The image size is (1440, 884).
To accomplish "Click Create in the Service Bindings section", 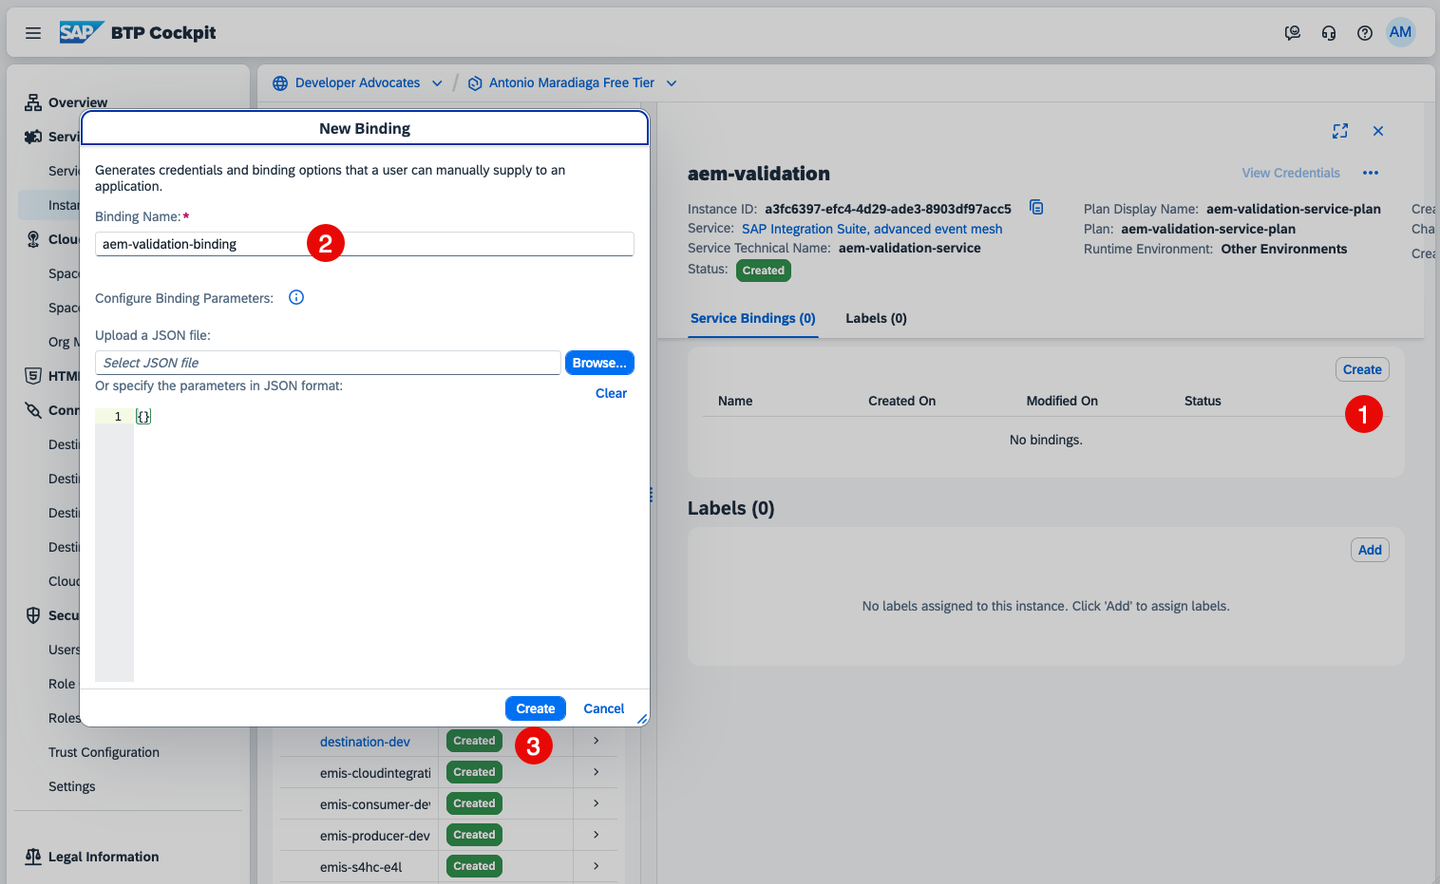I will (1362, 369).
